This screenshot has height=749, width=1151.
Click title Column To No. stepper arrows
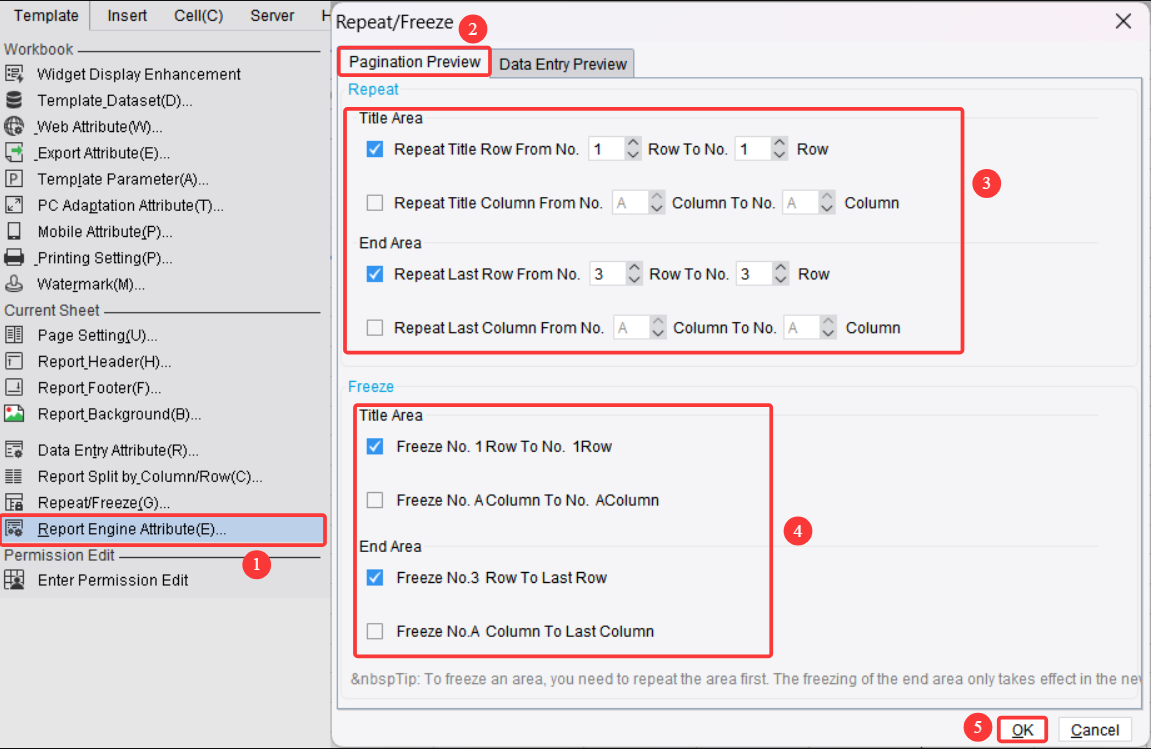(x=827, y=203)
